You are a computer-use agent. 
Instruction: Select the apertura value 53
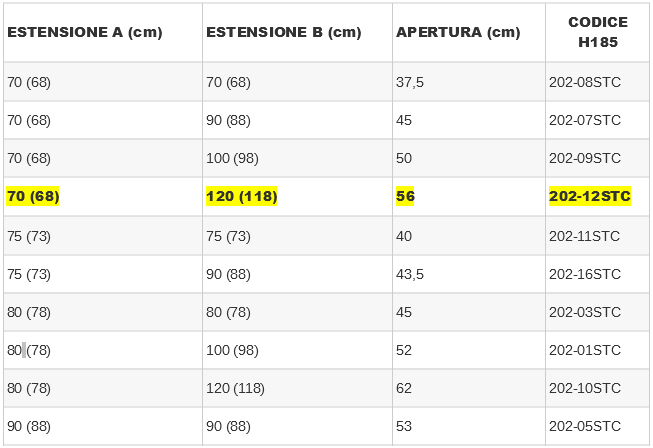(404, 426)
